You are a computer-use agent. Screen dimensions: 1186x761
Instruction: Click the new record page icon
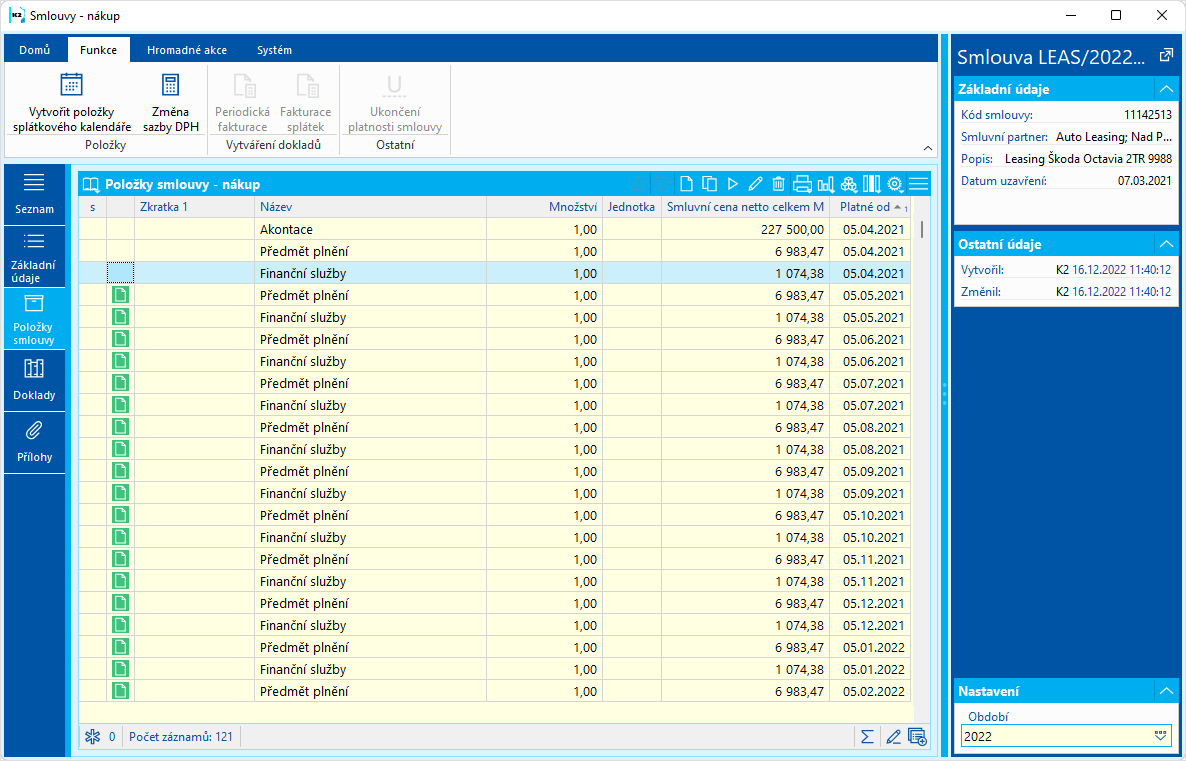coord(686,184)
